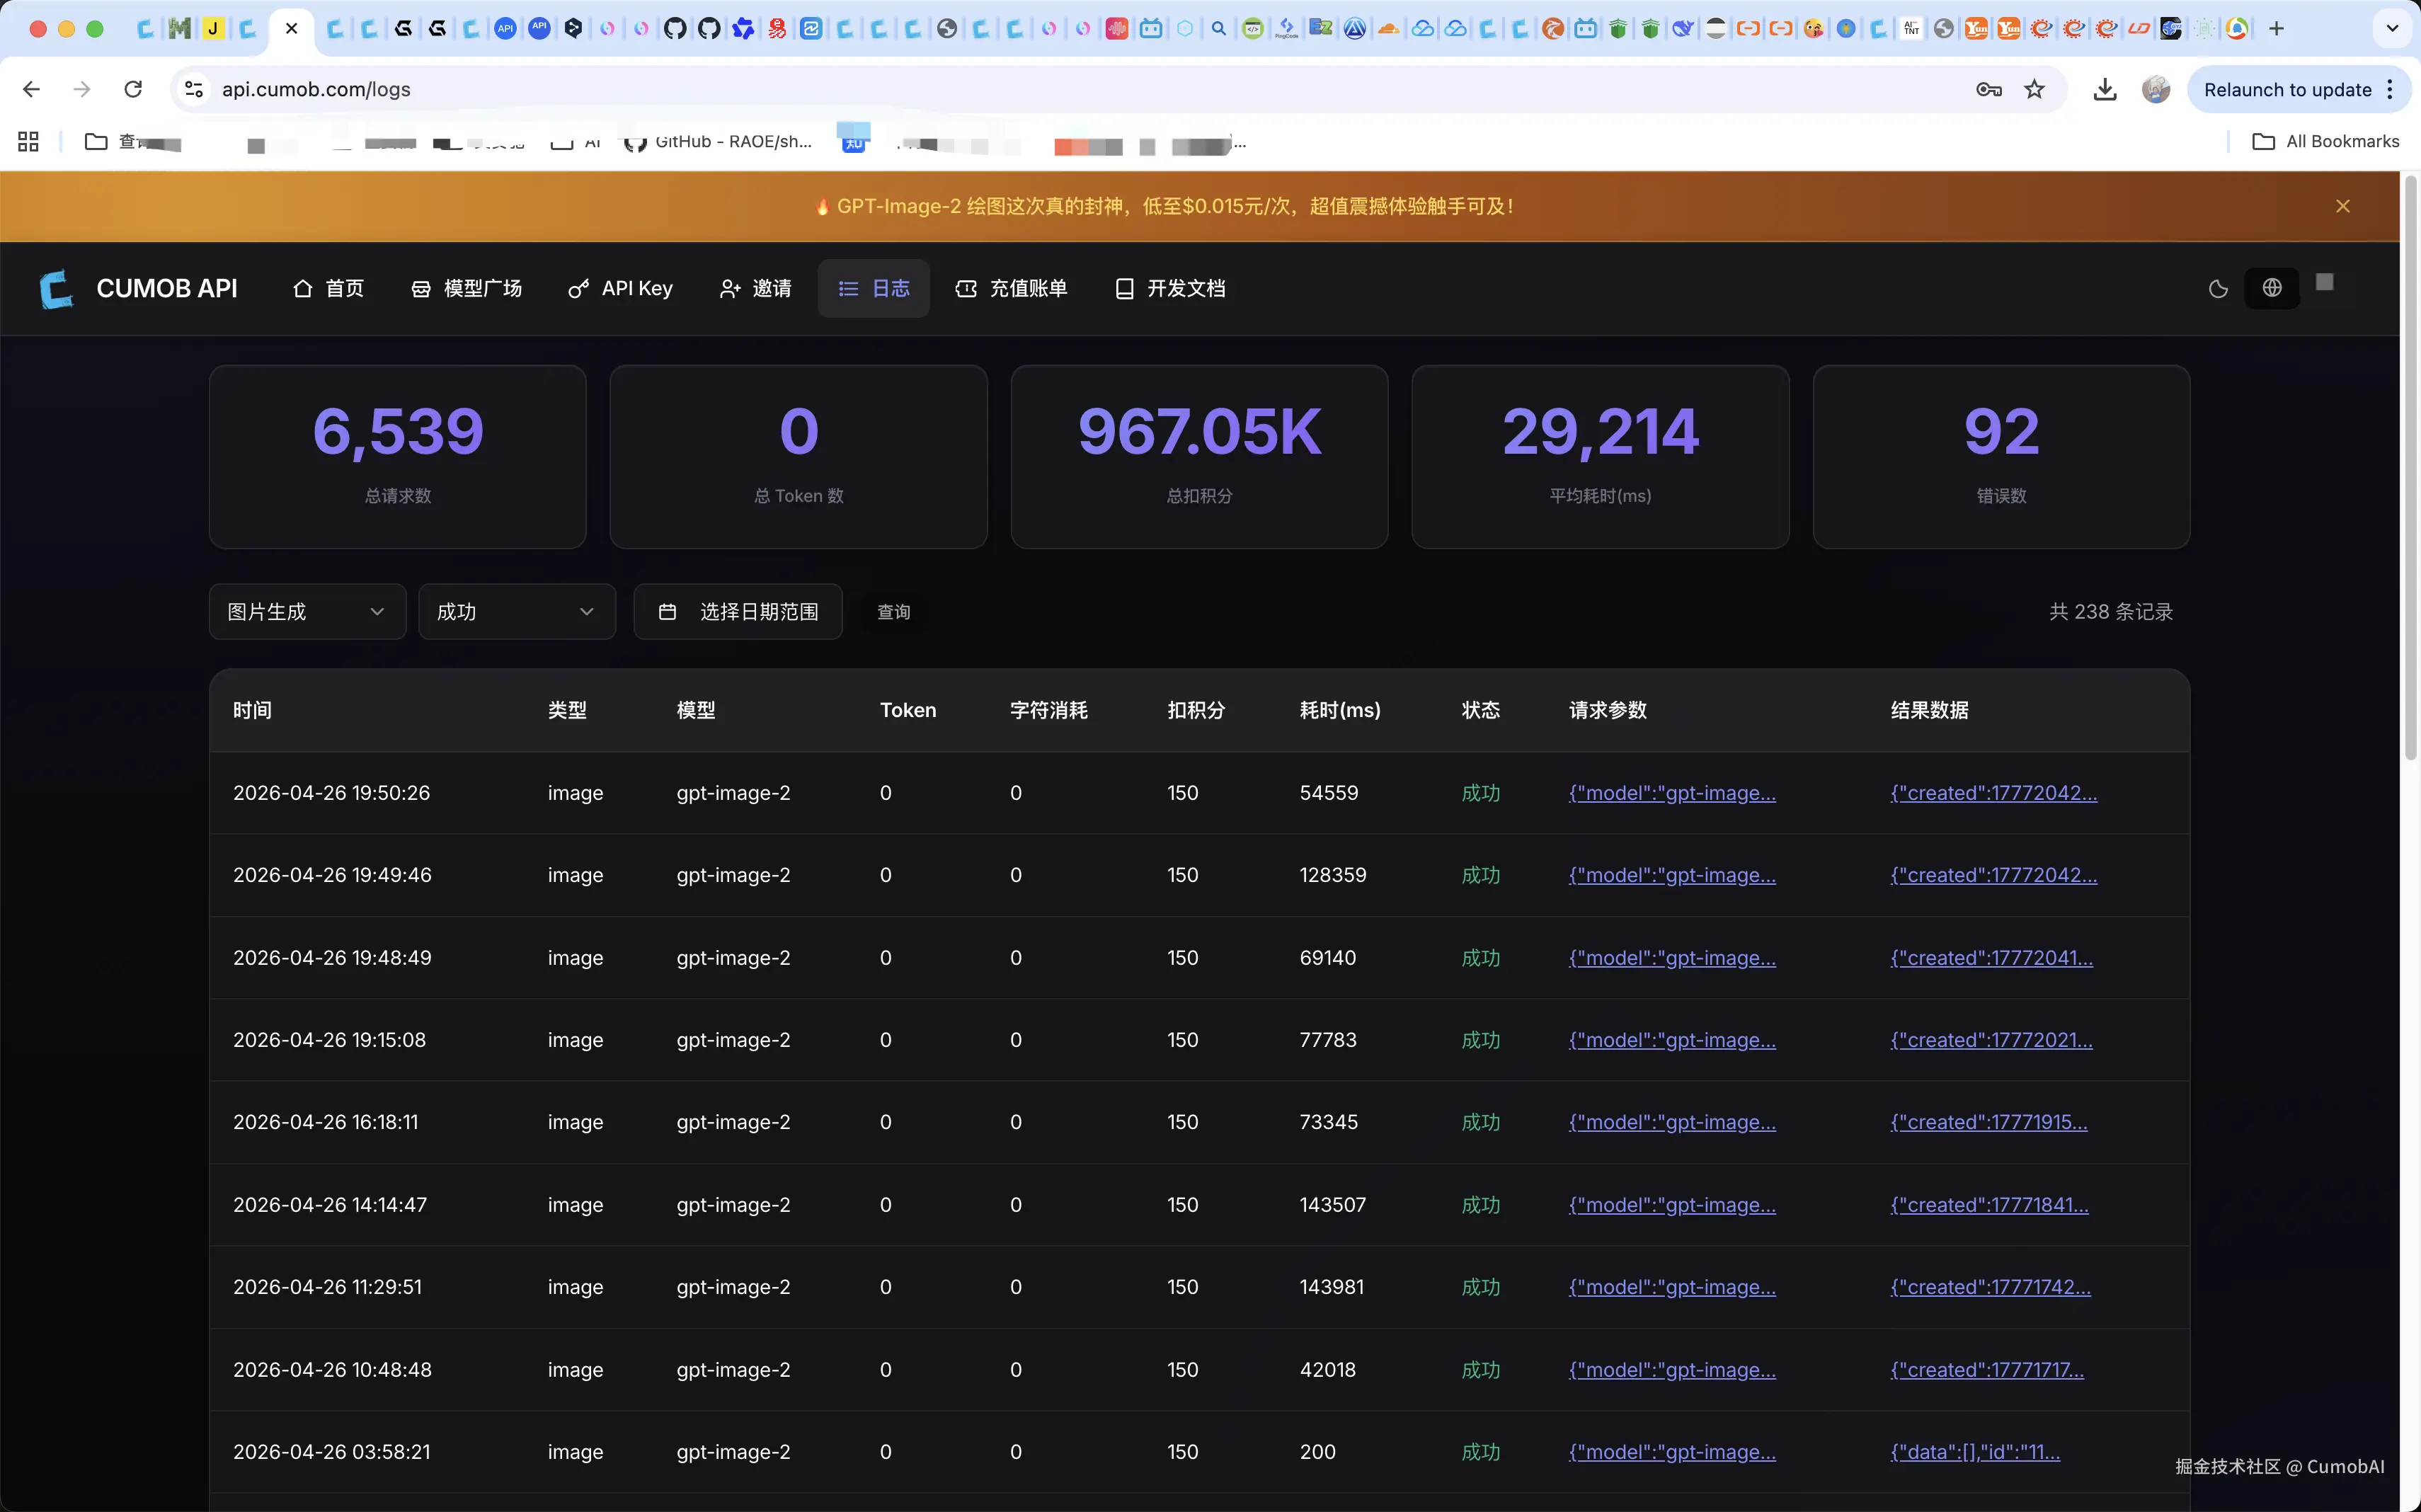This screenshot has height=1512, width=2421.
Task: Open request params link for 19:50:26 row
Action: pos(1672,793)
